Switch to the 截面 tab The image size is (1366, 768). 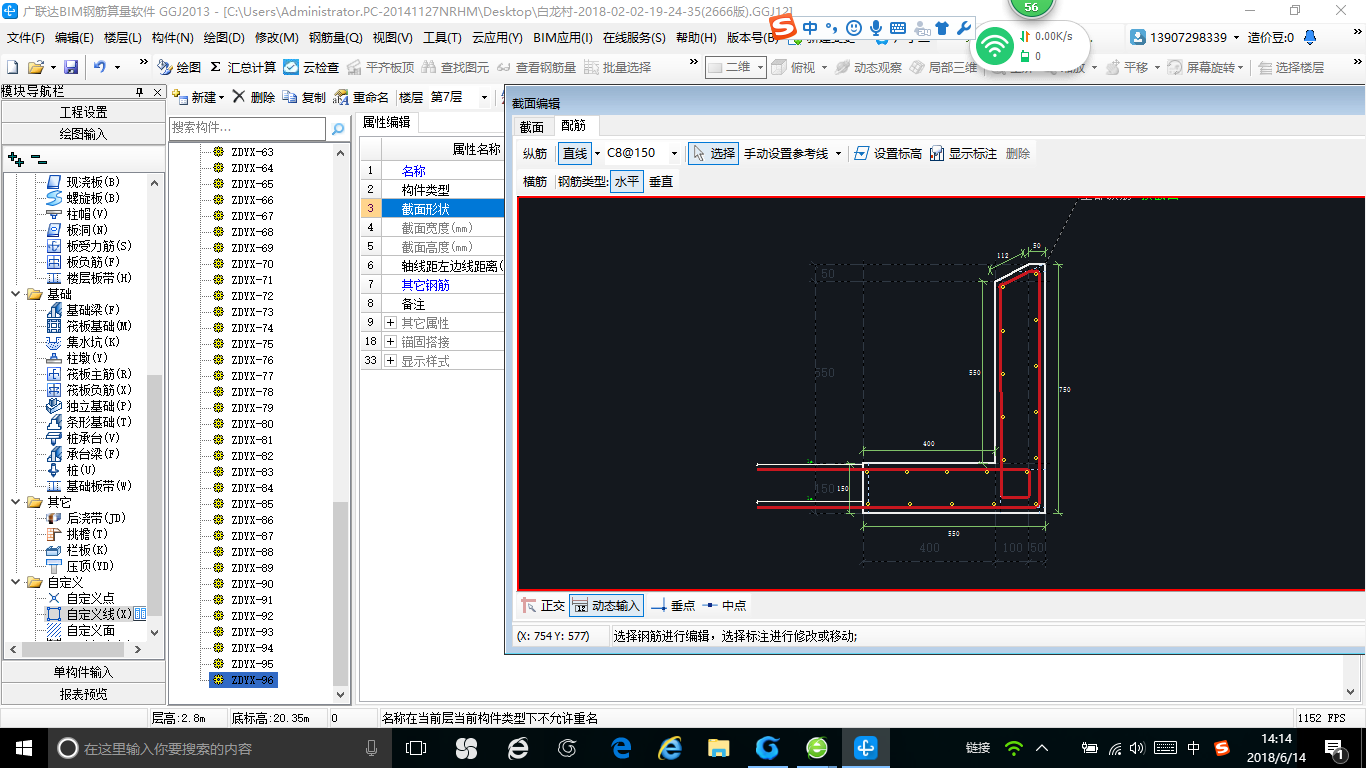[x=532, y=126]
